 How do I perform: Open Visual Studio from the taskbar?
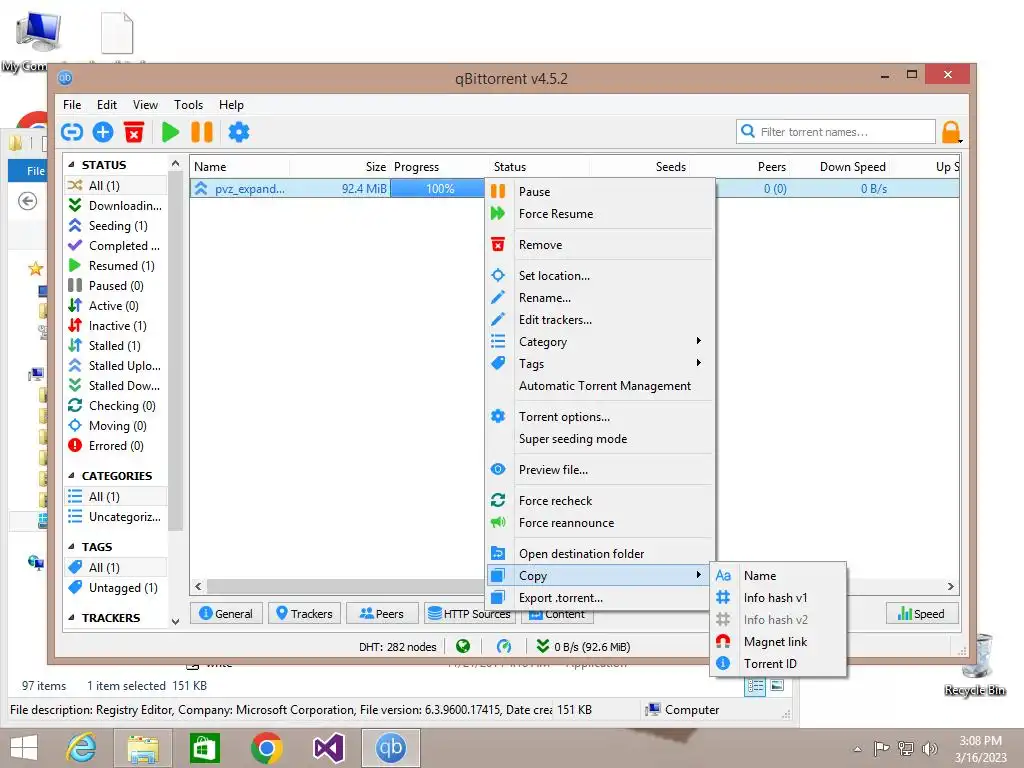328,748
